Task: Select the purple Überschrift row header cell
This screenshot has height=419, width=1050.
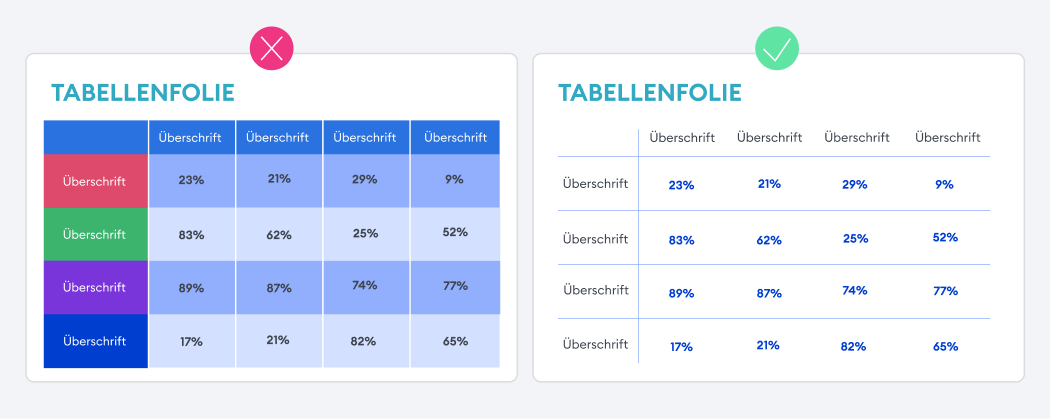Action: pos(95,287)
